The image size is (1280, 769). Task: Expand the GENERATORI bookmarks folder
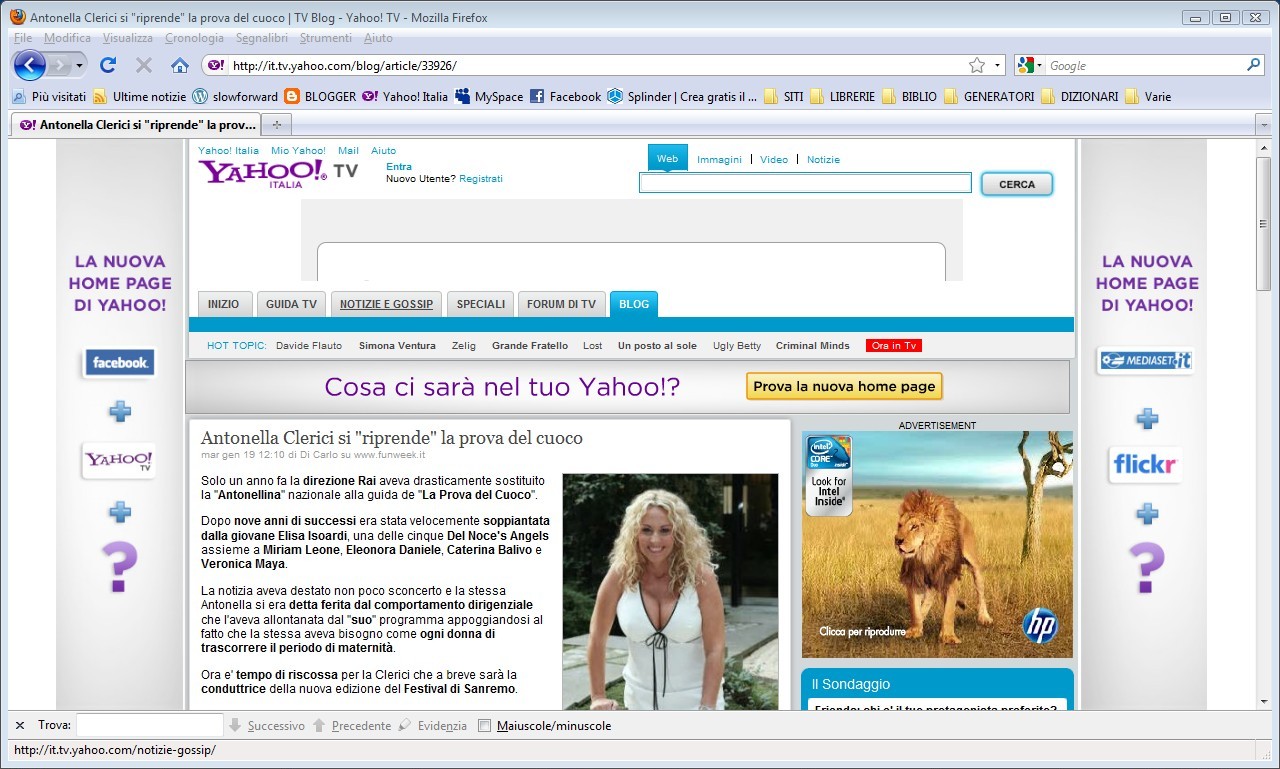(x=989, y=97)
